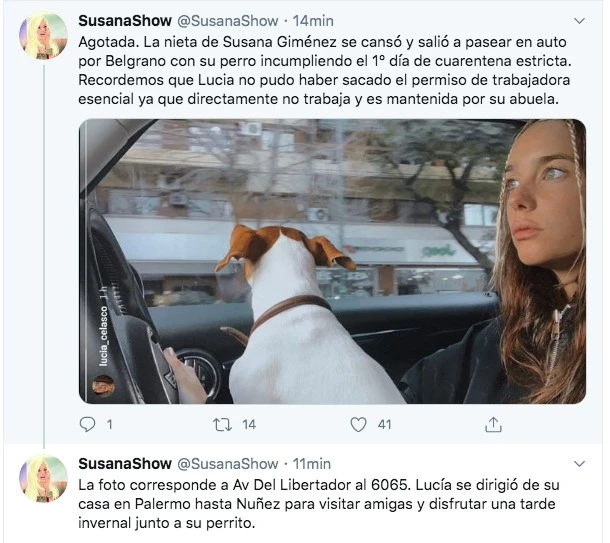Click the small story avatar inside the photo

[103, 385]
